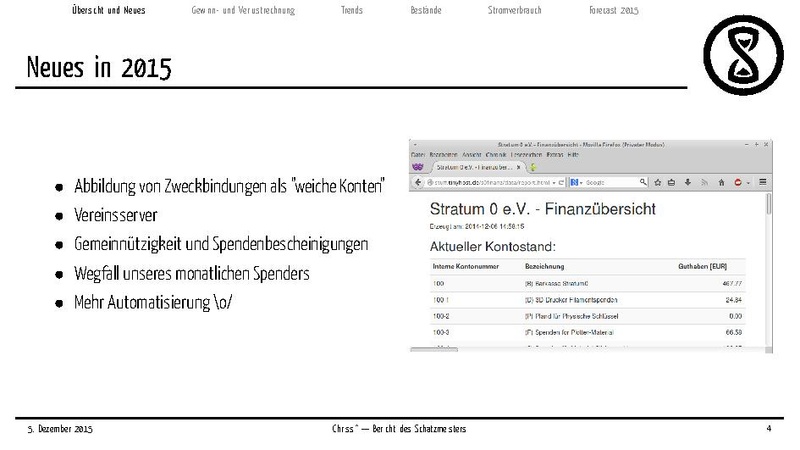Jump to the Bestände section
This screenshot has width=800, height=450.
(x=426, y=10)
